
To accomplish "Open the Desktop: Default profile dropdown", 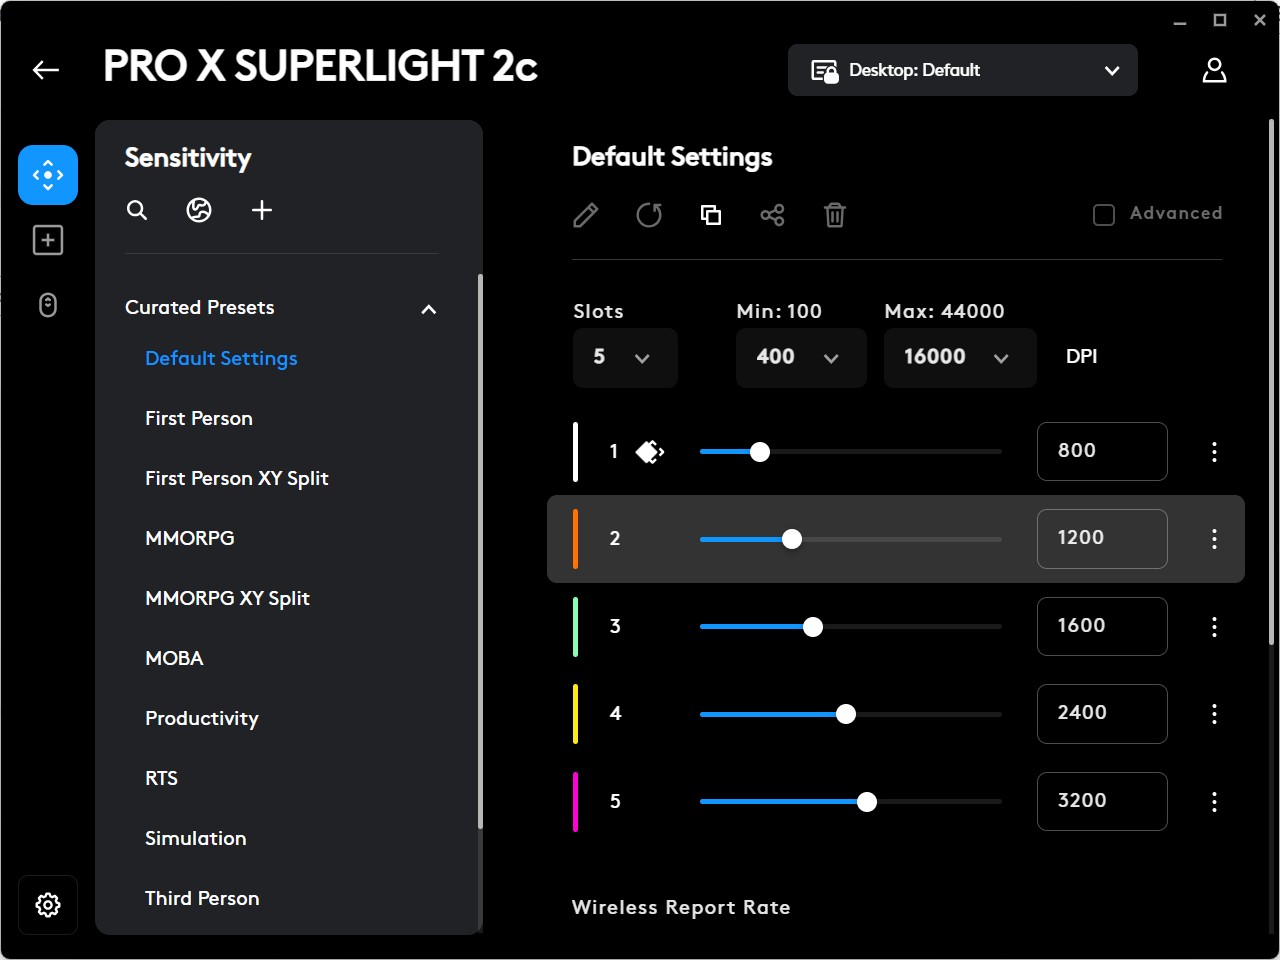I will (x=962, y=70).
